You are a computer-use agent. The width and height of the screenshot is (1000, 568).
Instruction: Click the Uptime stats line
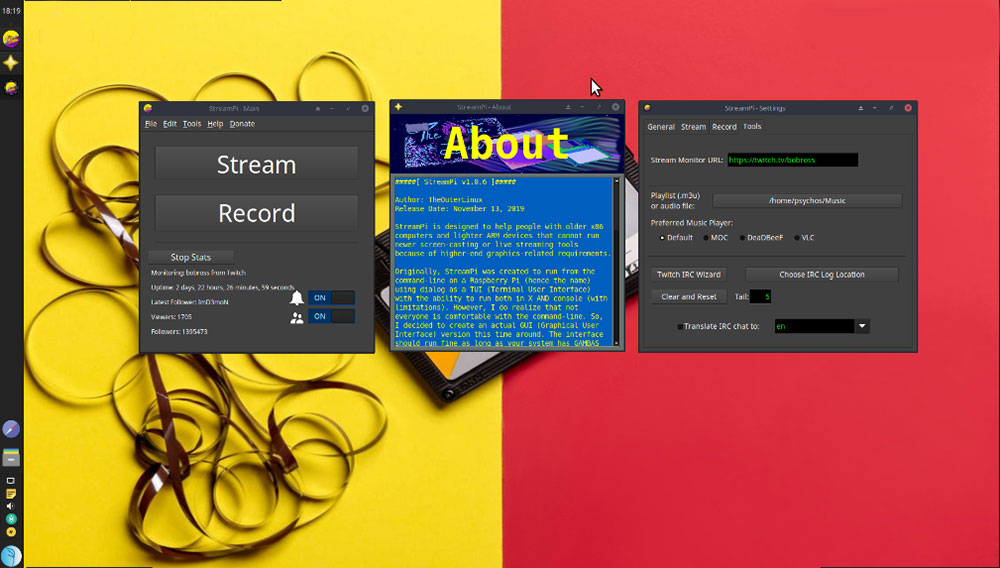click(x=223, y=288)
